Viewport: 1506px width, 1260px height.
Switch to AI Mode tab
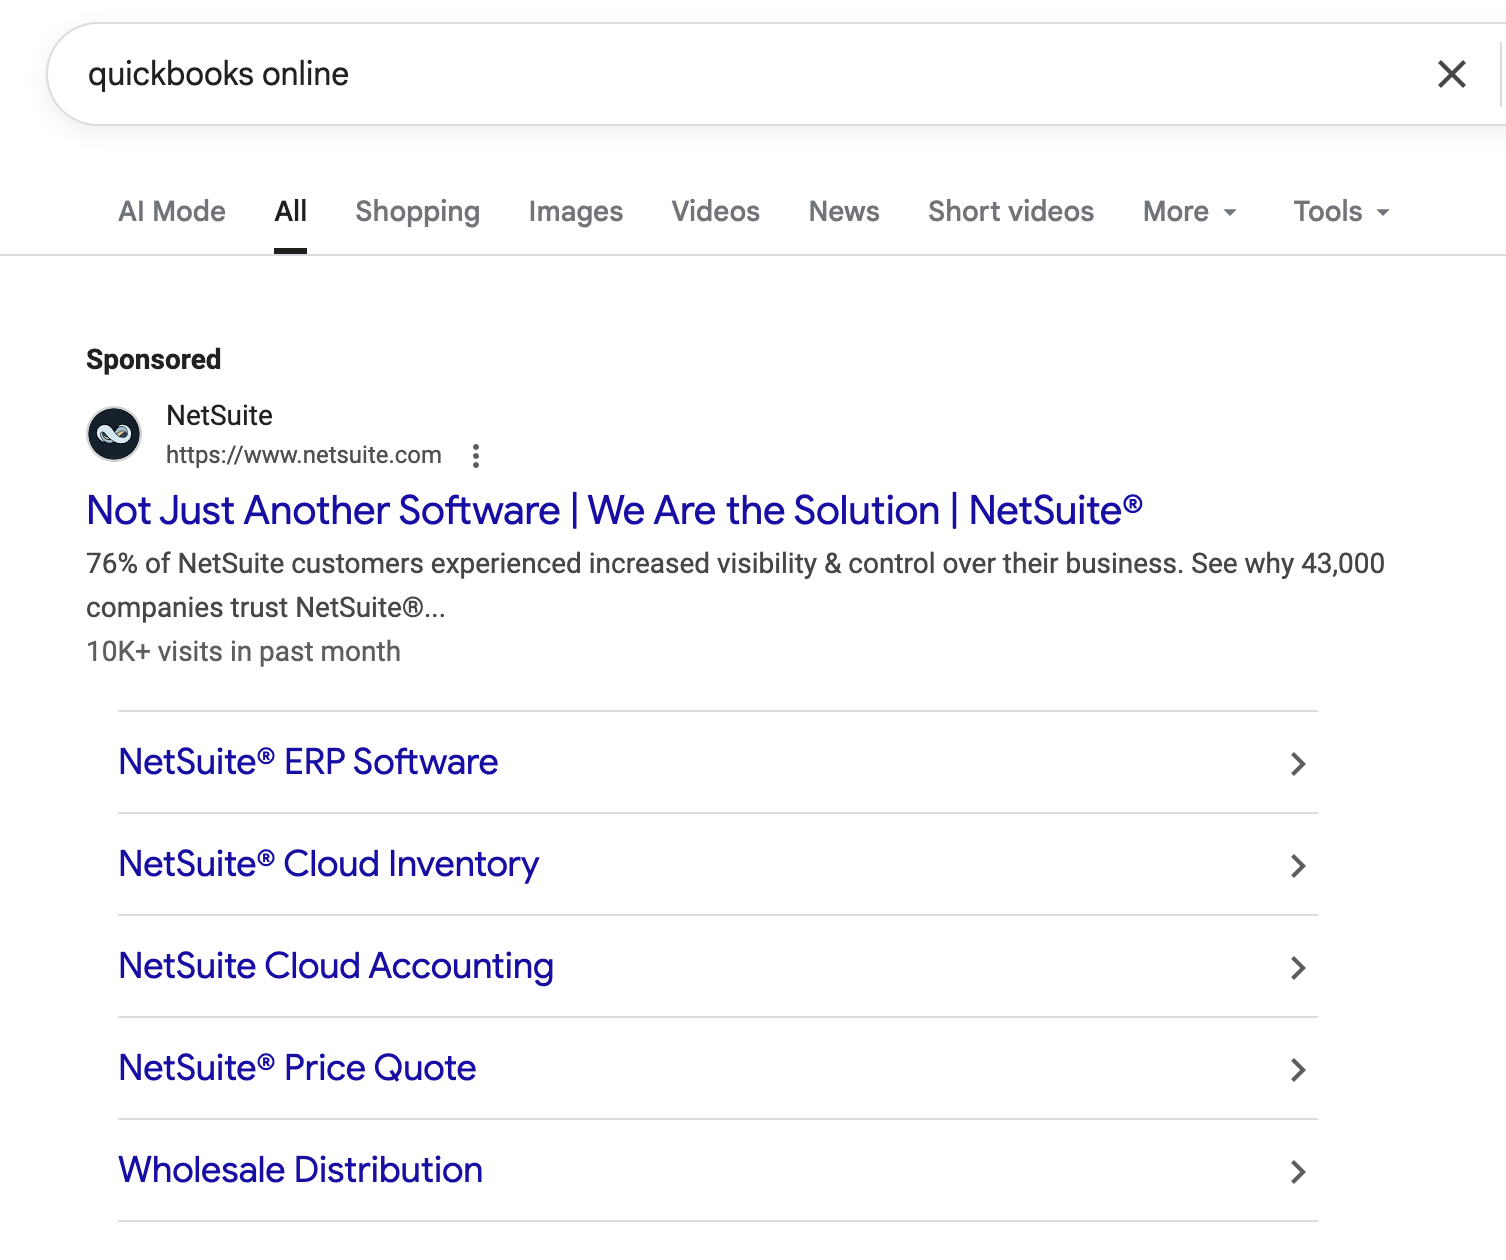click(x=172, y=212)
